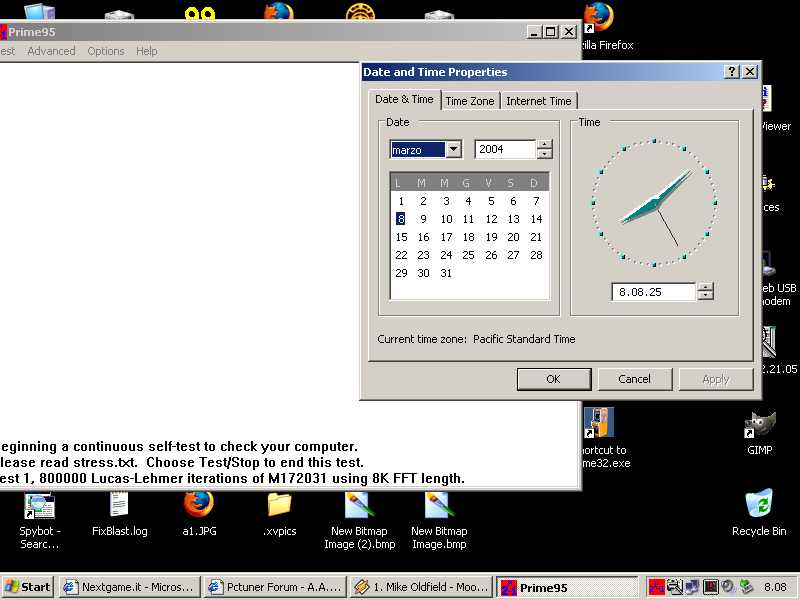Open the a1.JPG image file
800x600 pixels.
199,506
